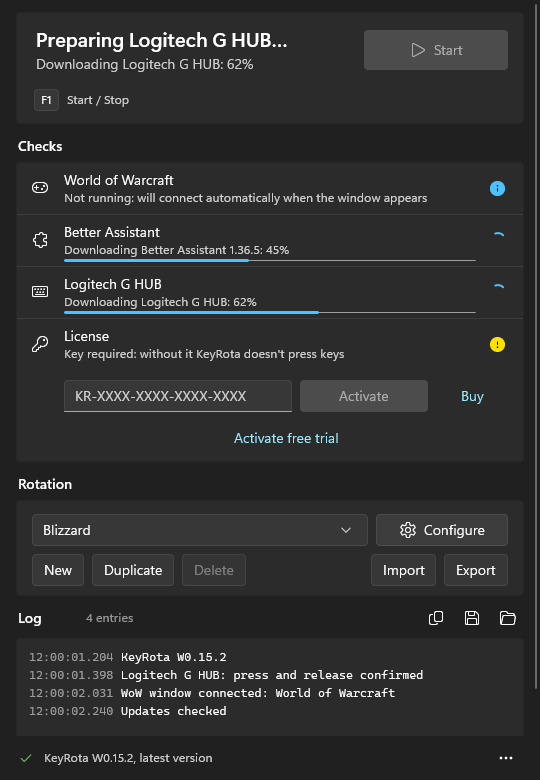Click log line 'WoW window connected'
Viewport: 540px width, 780px height.
click(258, 693)
